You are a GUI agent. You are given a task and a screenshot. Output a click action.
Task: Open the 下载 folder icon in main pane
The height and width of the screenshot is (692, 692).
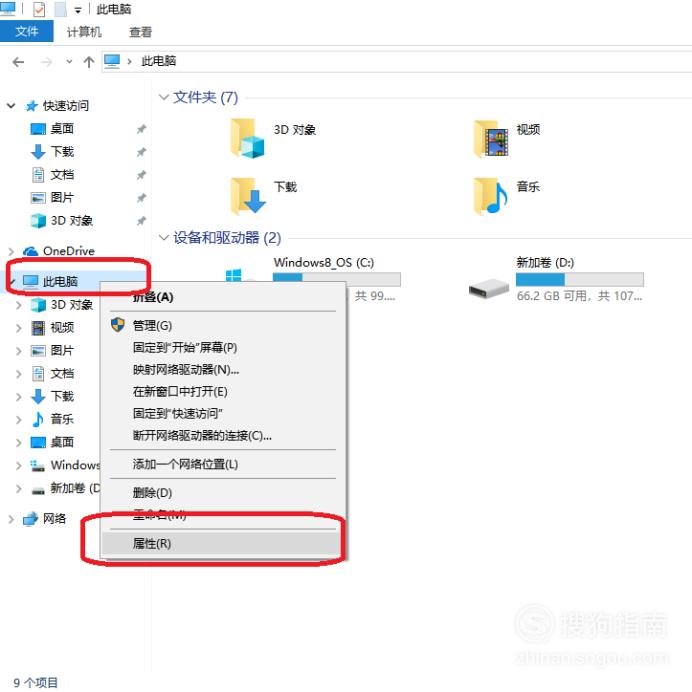[247, 196]
